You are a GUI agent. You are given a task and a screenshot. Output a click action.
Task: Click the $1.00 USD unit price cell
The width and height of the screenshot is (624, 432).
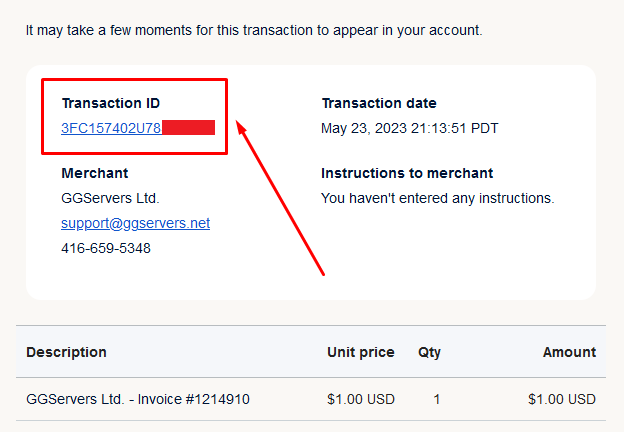tap(360, 400)
